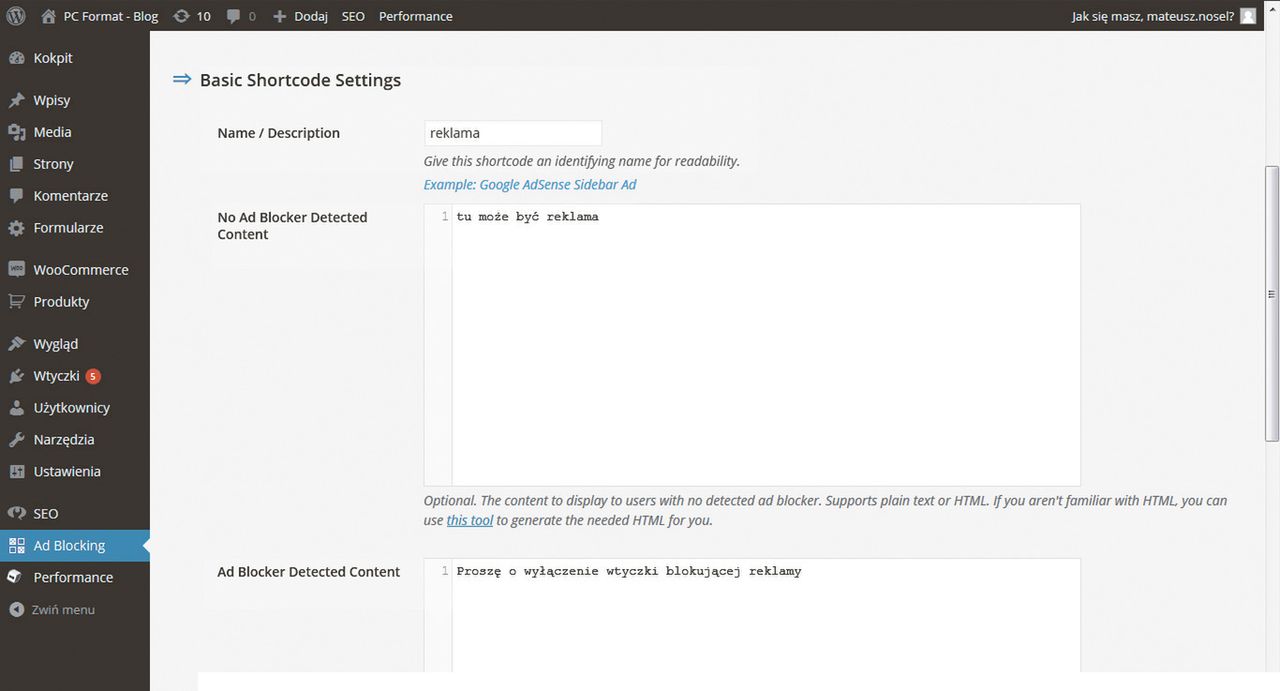
Task: Open the WooCommerce sidebar menu
Action: [80, 270]
